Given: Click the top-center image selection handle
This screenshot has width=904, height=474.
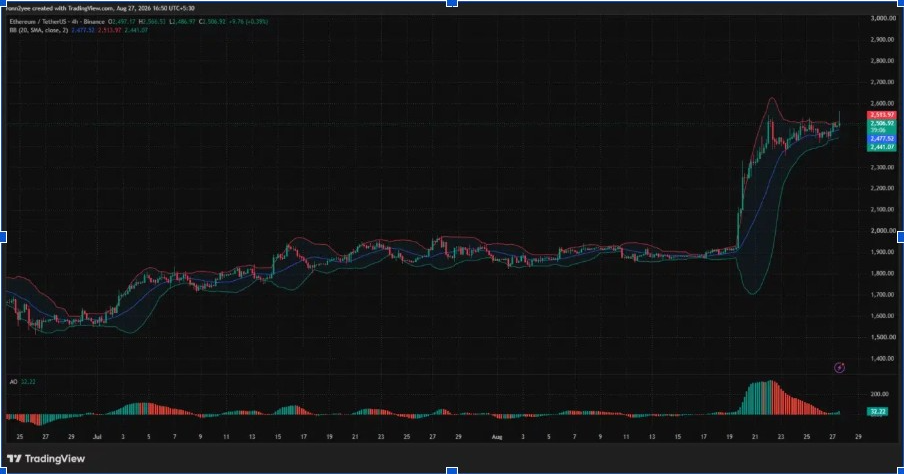Looking at the screenshot, I should point(452,3).
